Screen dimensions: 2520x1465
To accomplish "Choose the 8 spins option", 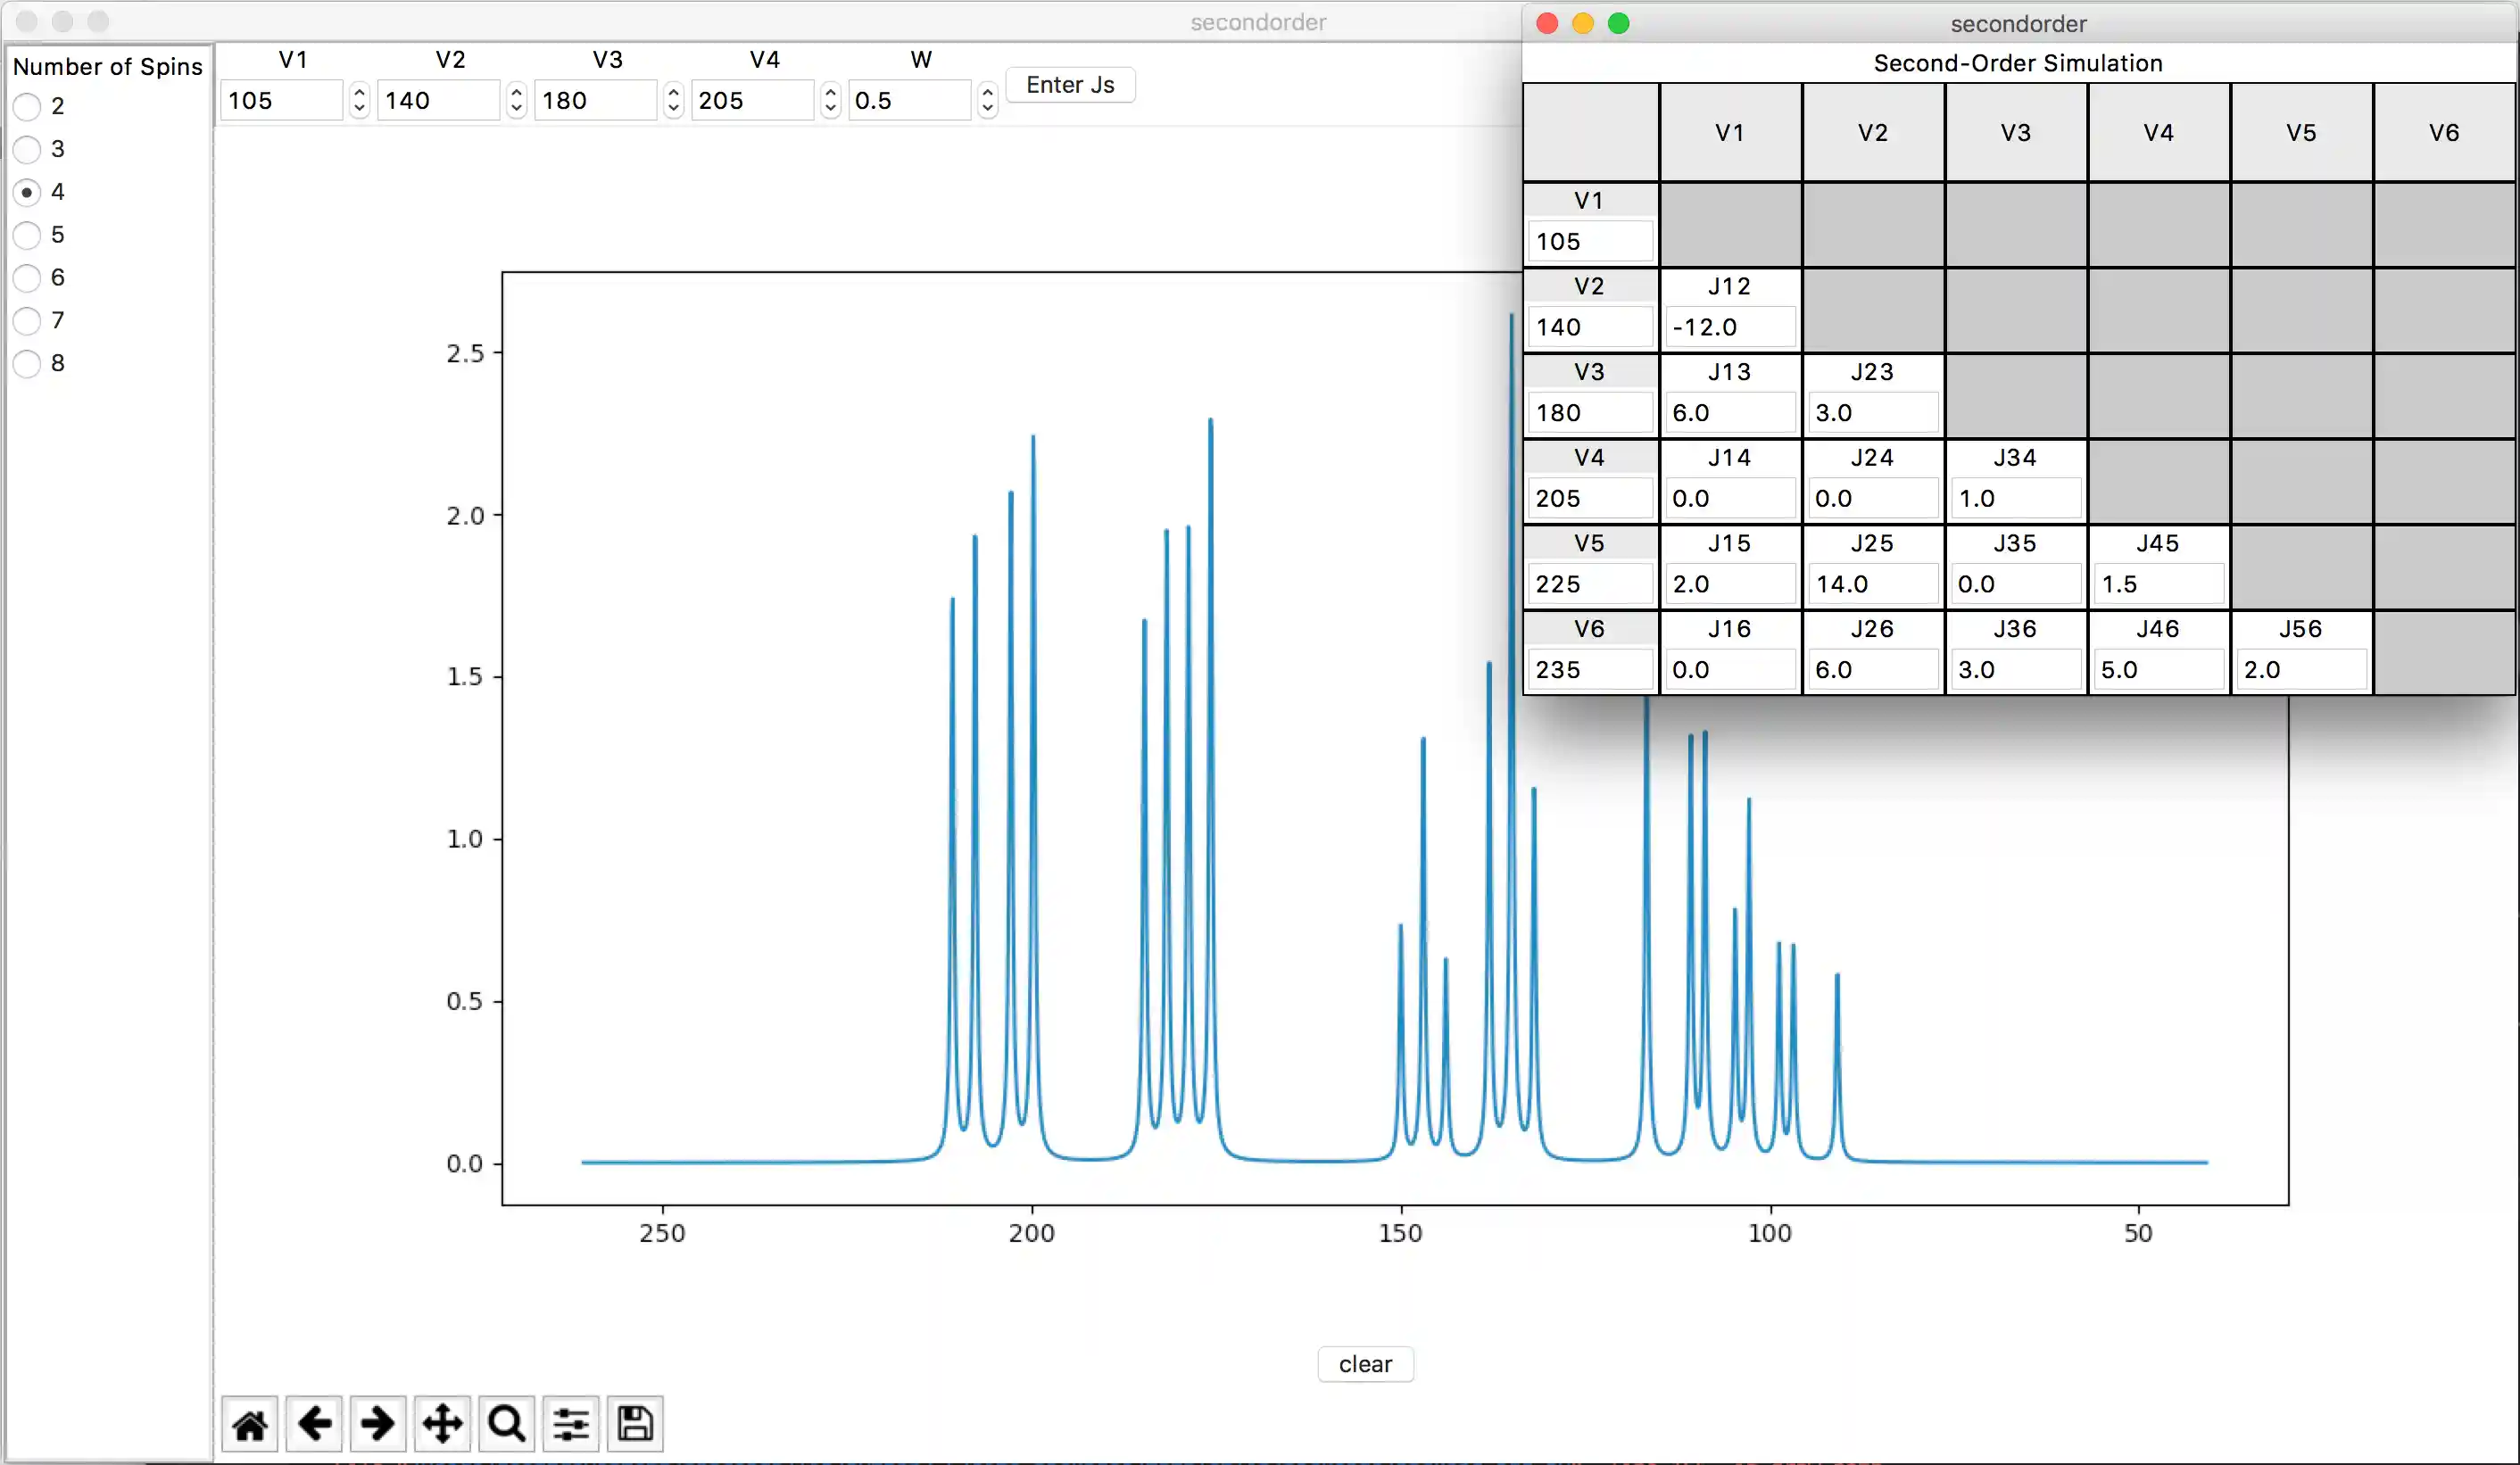I will tap(27, 363).
